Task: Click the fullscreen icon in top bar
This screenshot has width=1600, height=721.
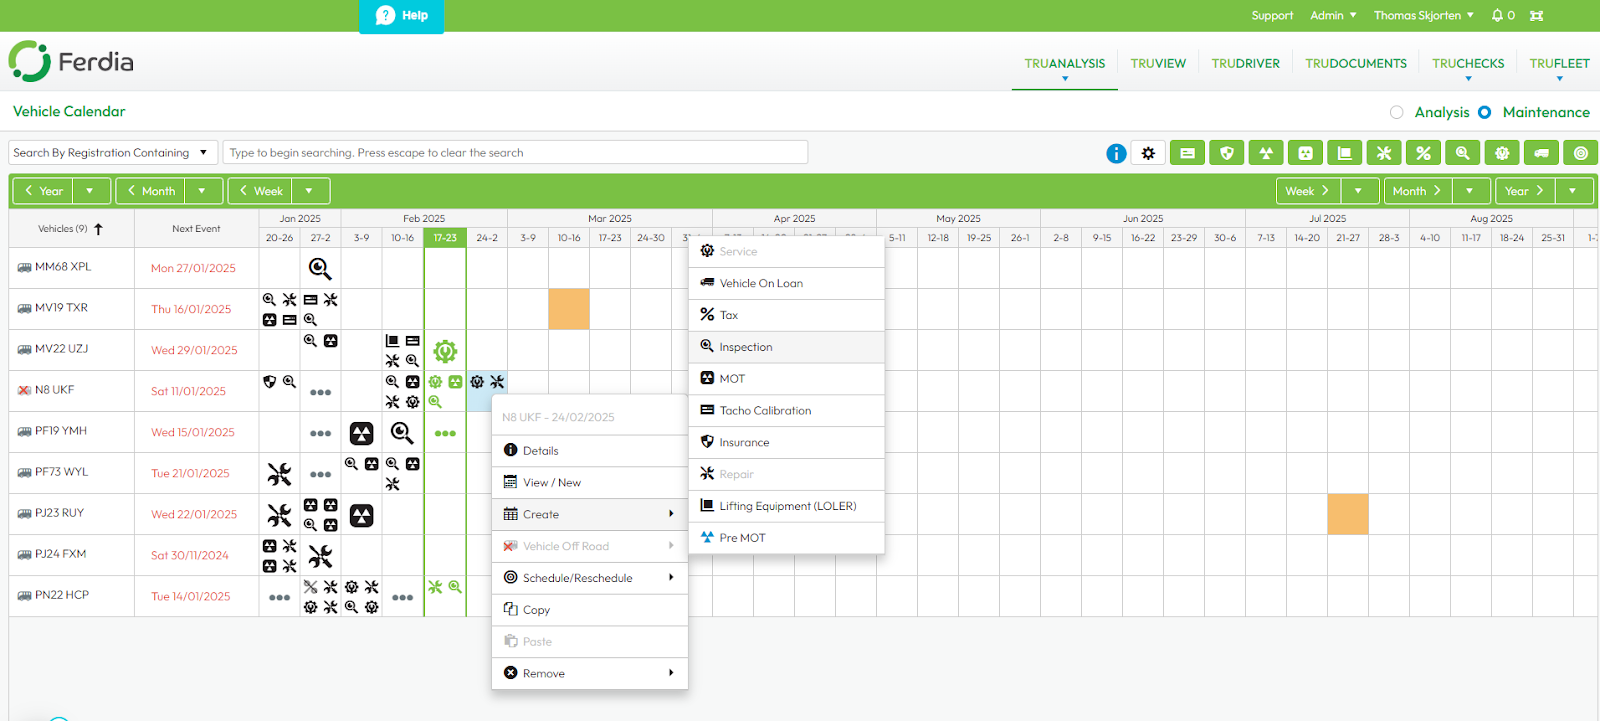Action: [1537, 15]
